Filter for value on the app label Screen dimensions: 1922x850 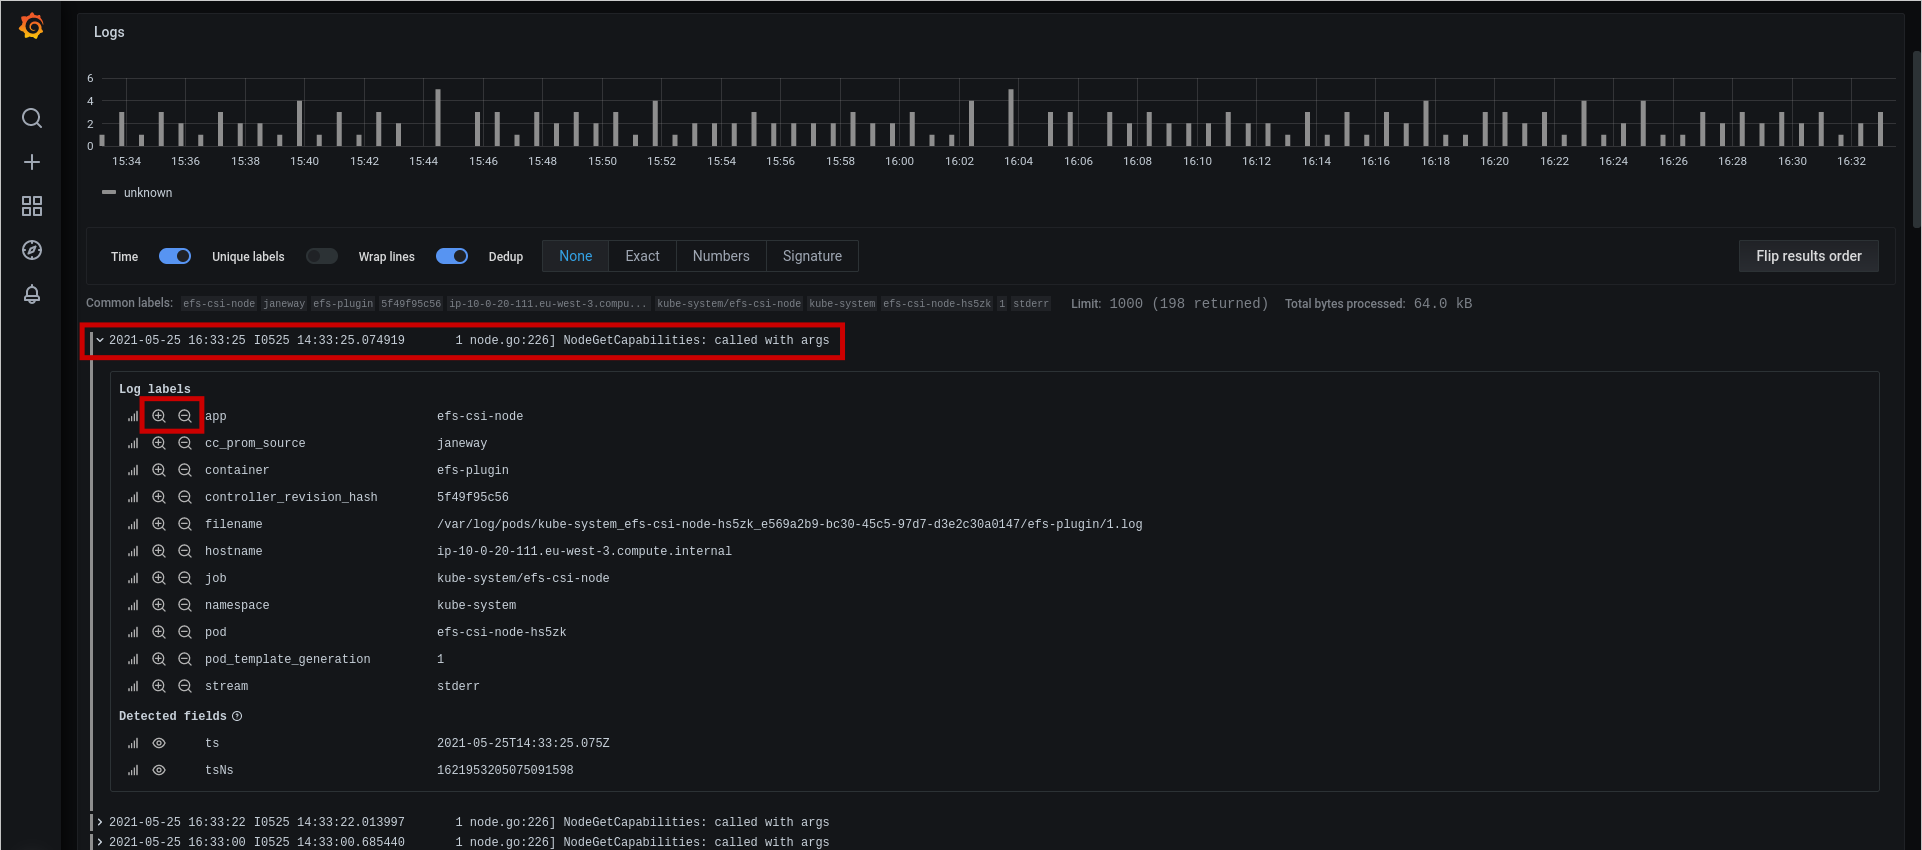(x=159, y=416)
